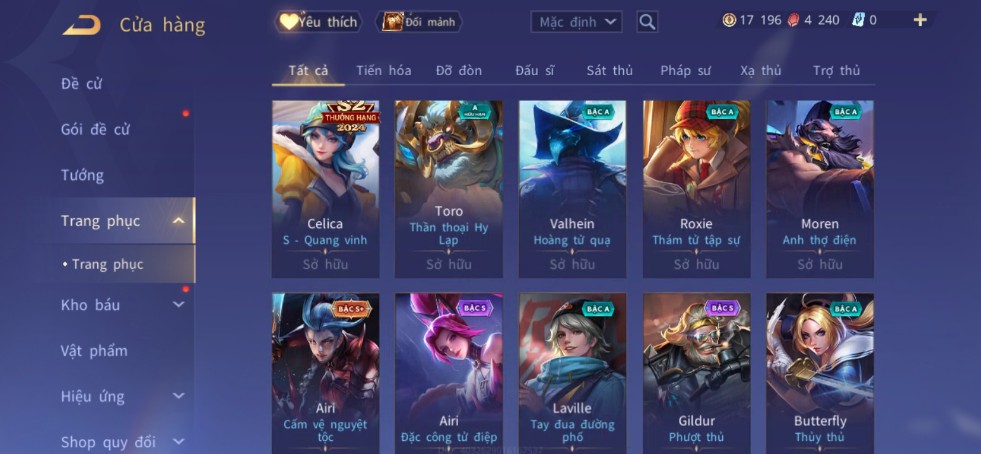Go back using the gold arrow icon
981x454 pixels.
[x=81, y=25]
